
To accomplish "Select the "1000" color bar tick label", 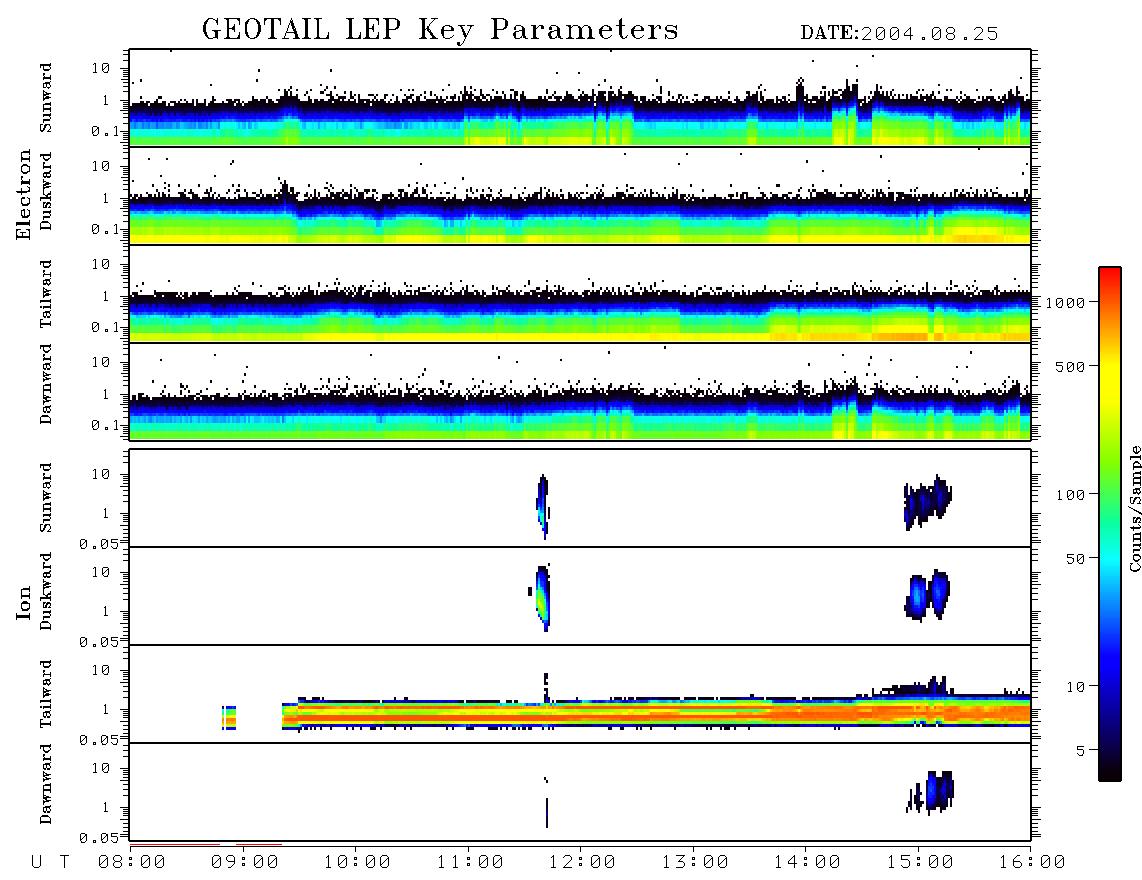I will [x=1065, y=302].
